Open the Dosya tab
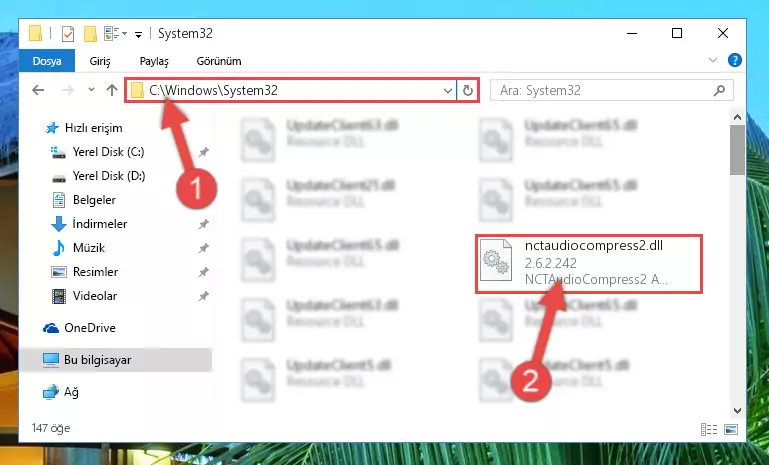 (47, 61)
